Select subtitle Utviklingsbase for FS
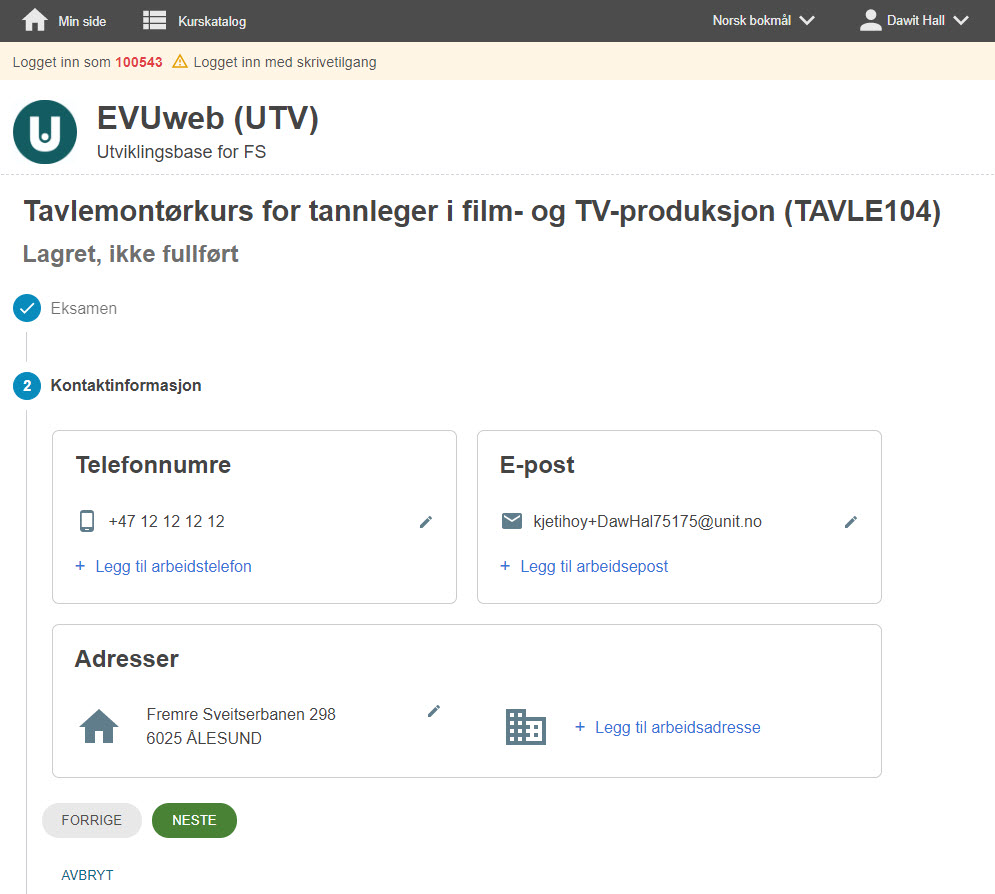995x894 pixels. pos(181,152)
